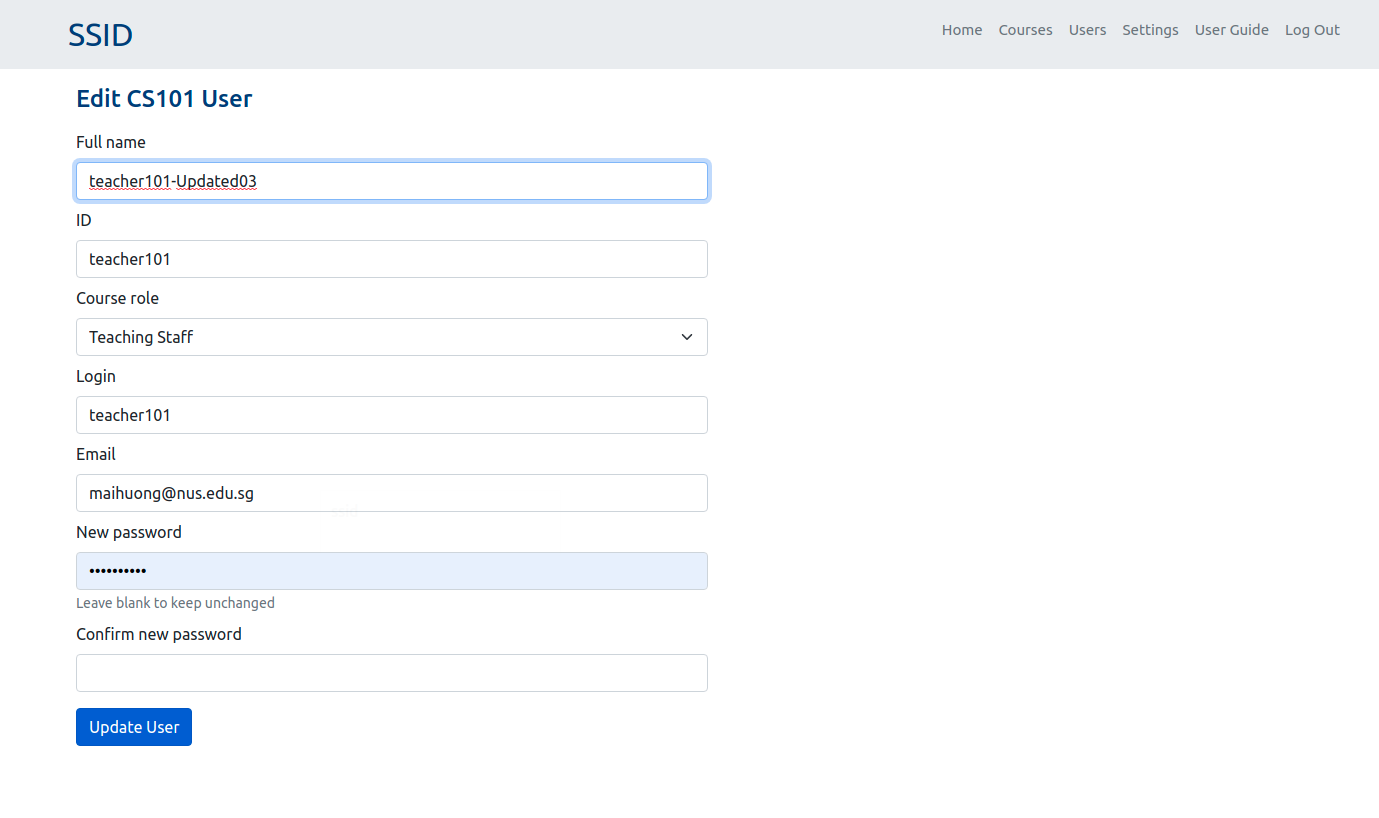Click inside the Full name field
Viewport: 1379px width, 818px height.
tap(392, 181)
